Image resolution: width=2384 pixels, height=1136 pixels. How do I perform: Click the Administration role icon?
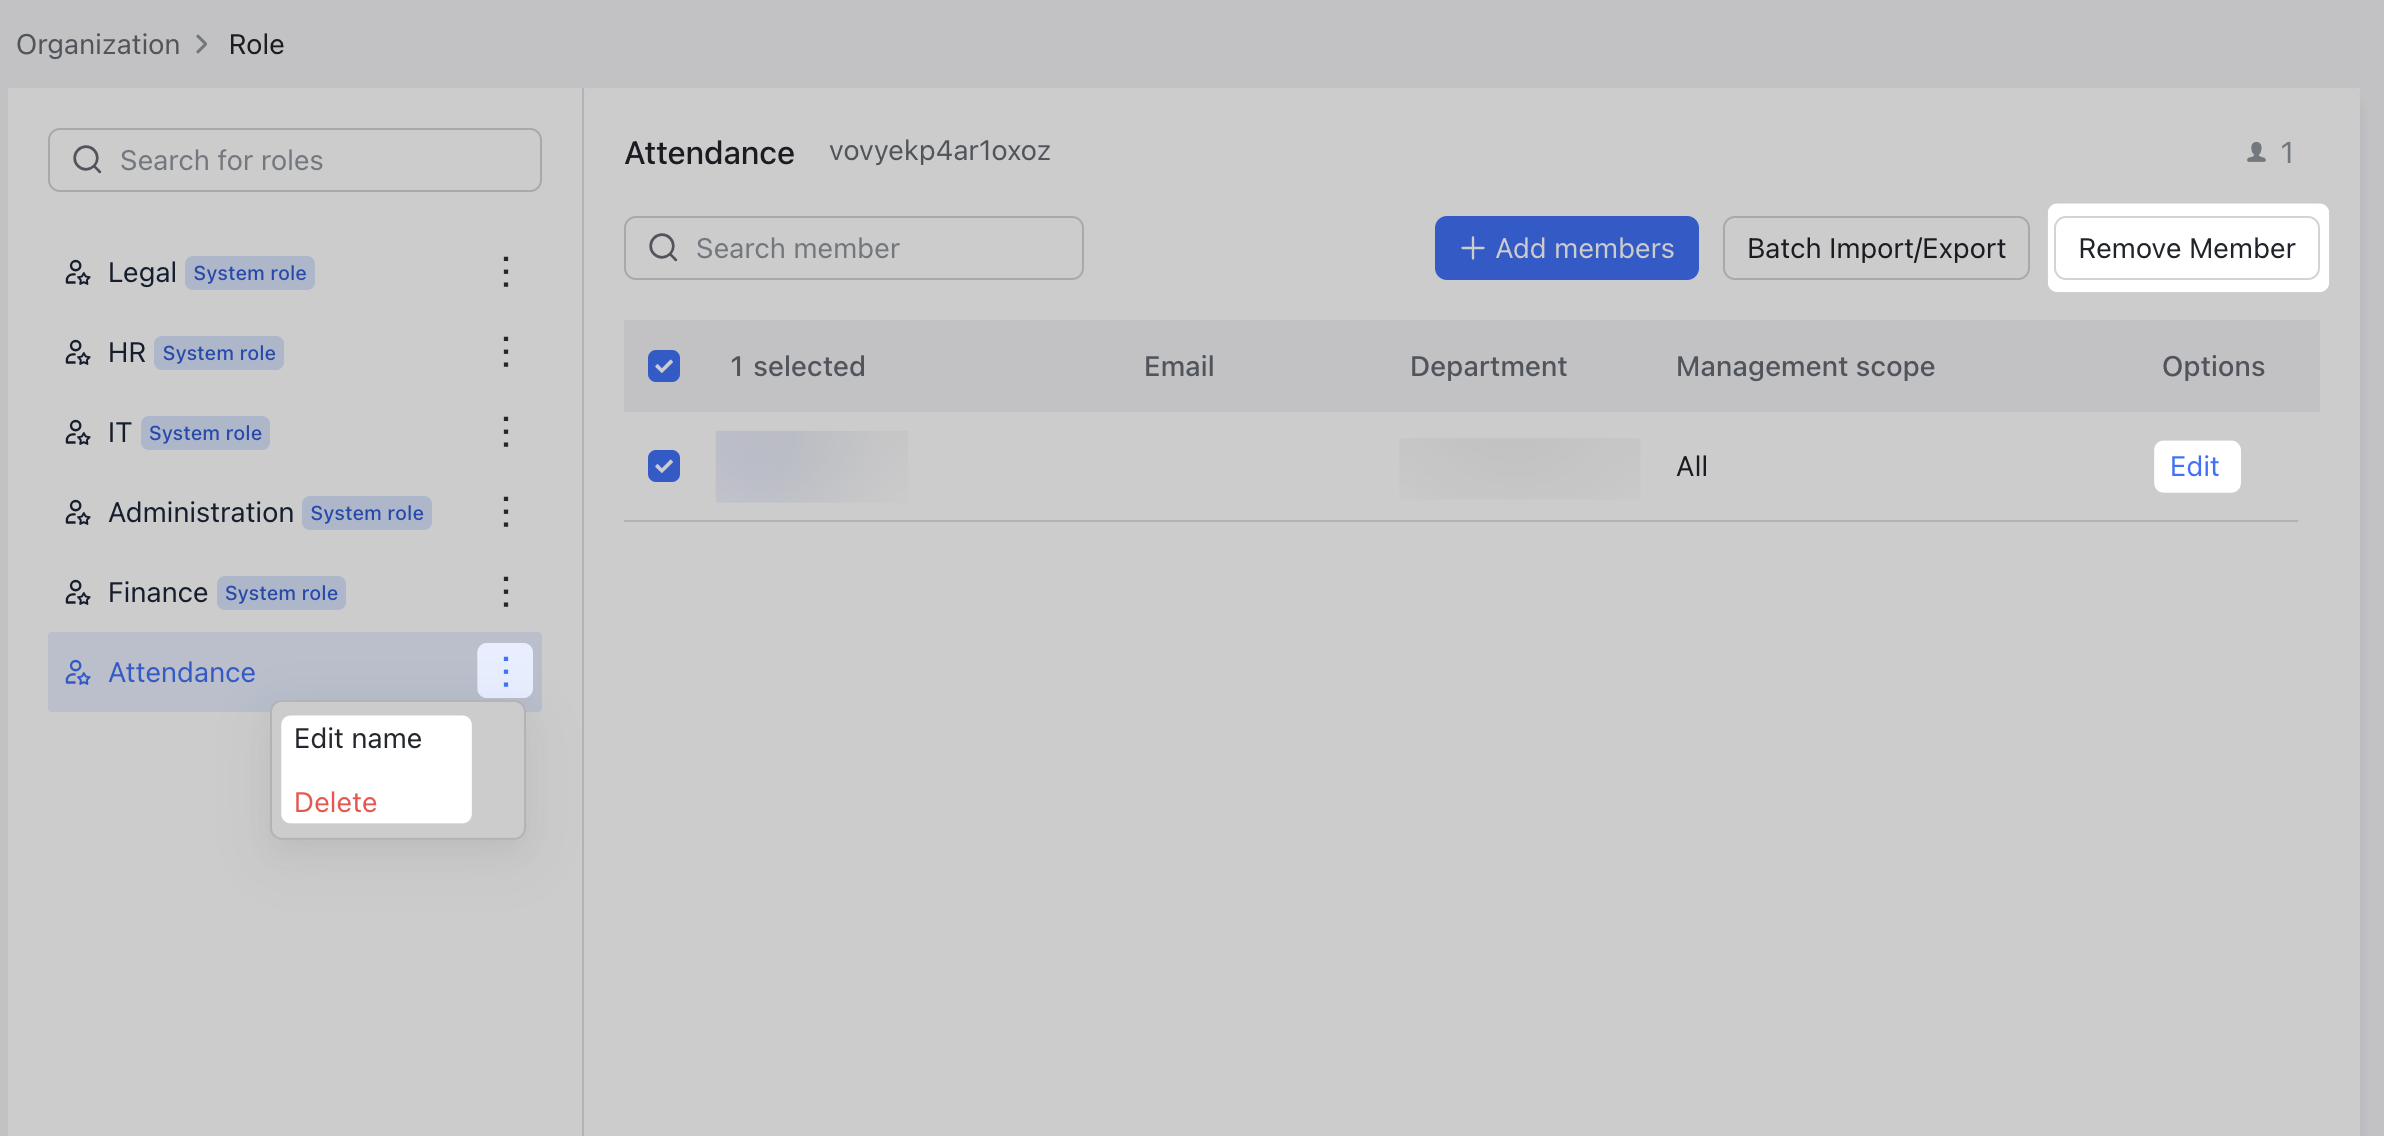coord(78,512)
